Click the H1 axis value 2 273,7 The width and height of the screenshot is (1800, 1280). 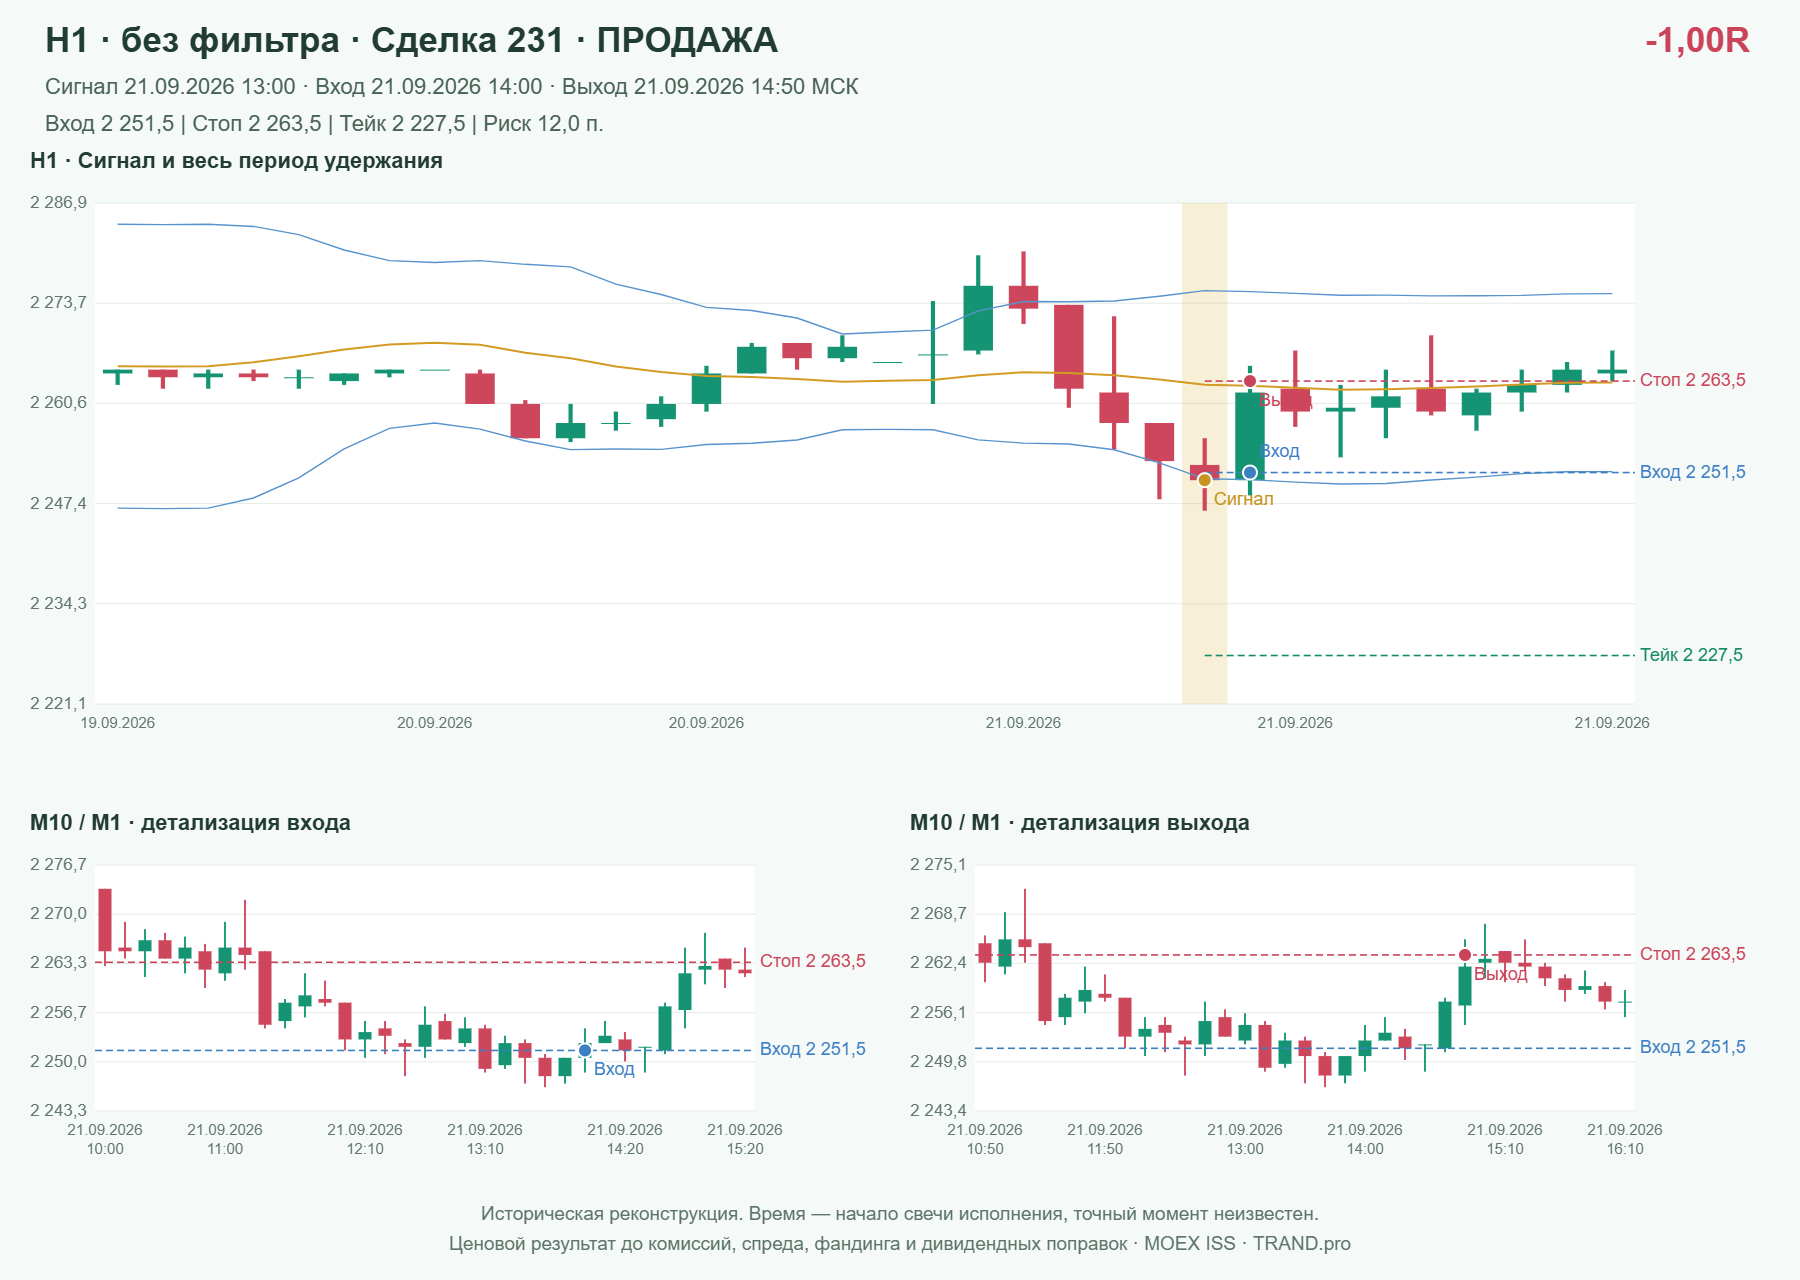pyautogui.click(x=59, y=302)
